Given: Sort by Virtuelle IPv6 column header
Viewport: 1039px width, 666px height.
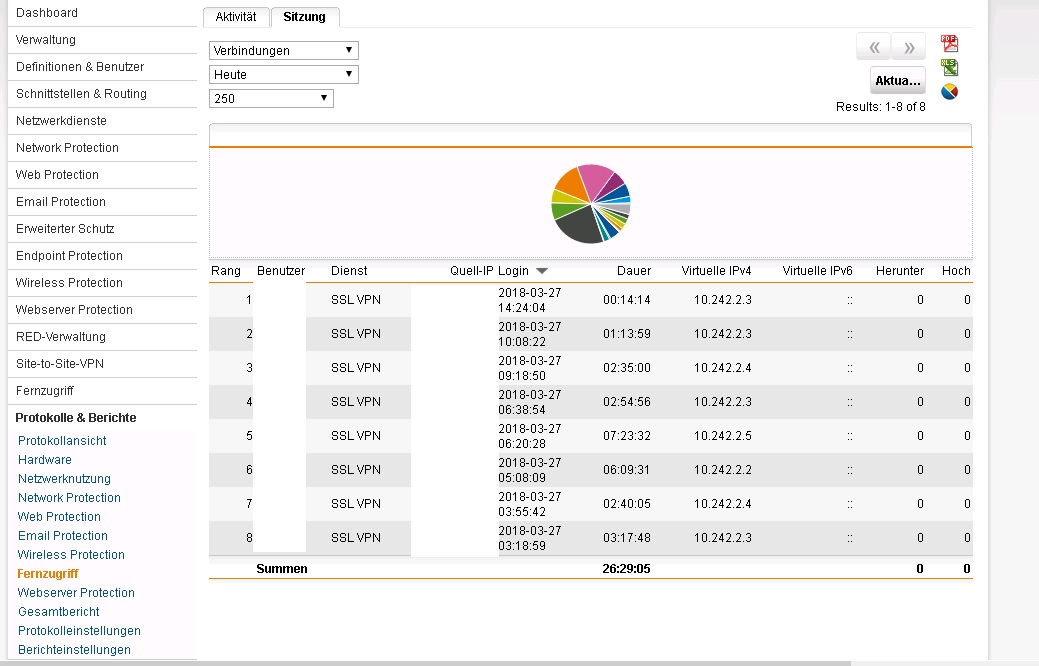Looking at the screenshot, I should [x=818, y=271].
